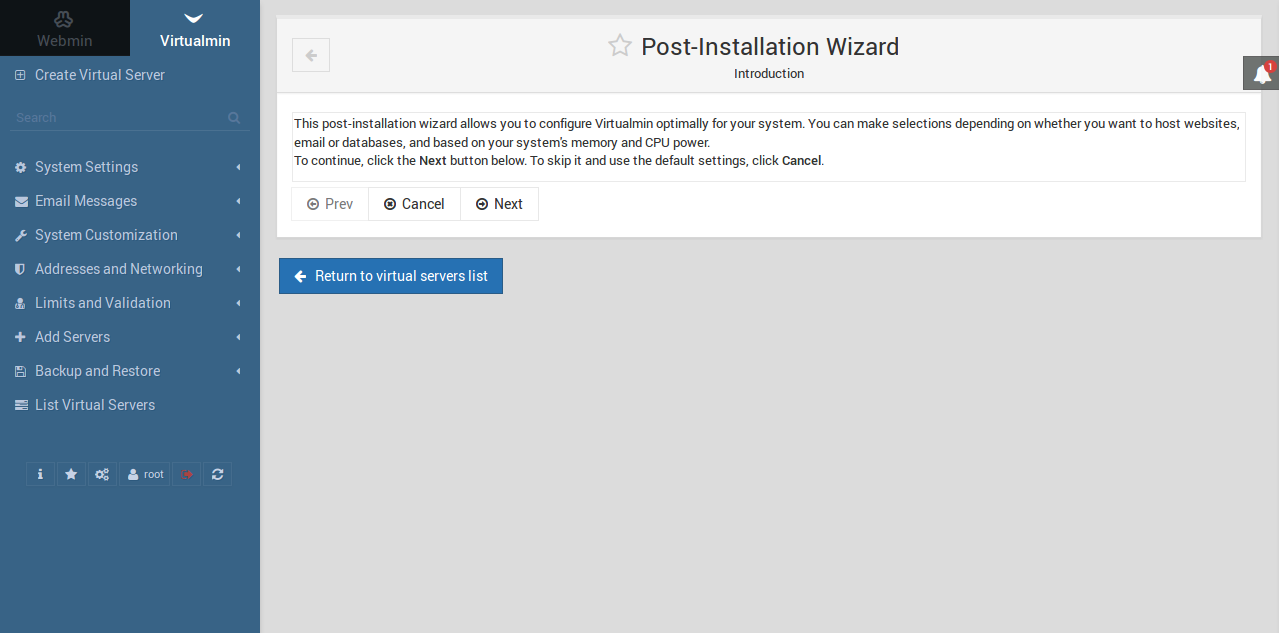Click the magnifier icon in the search box
Screen dimensions: 1279x633
click(234, 118)
